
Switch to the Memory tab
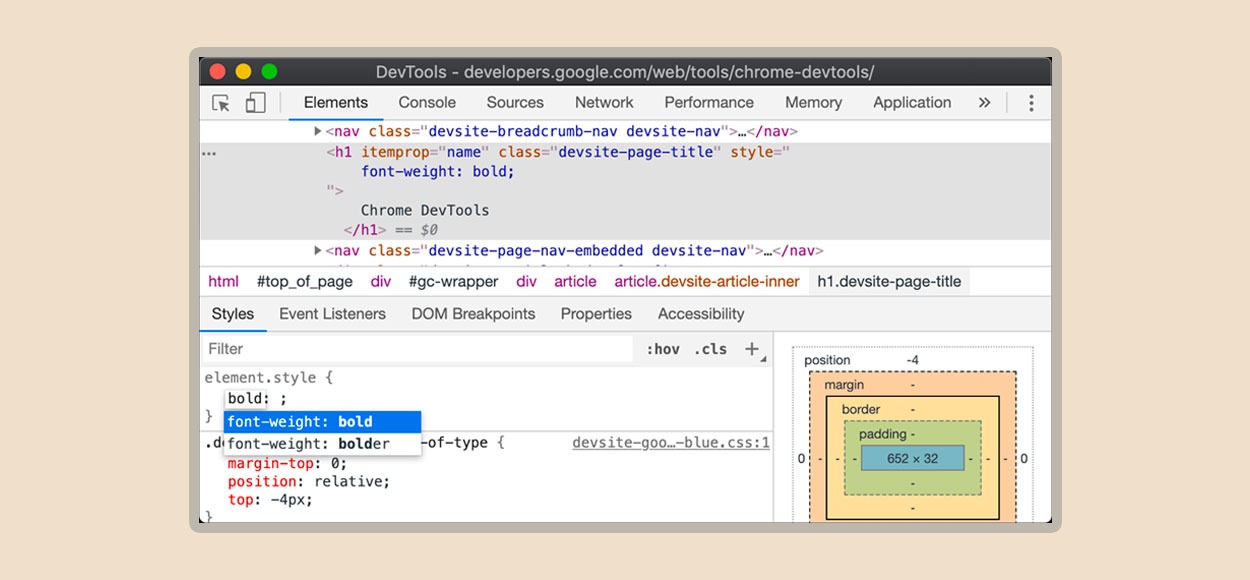pos(813,103)
